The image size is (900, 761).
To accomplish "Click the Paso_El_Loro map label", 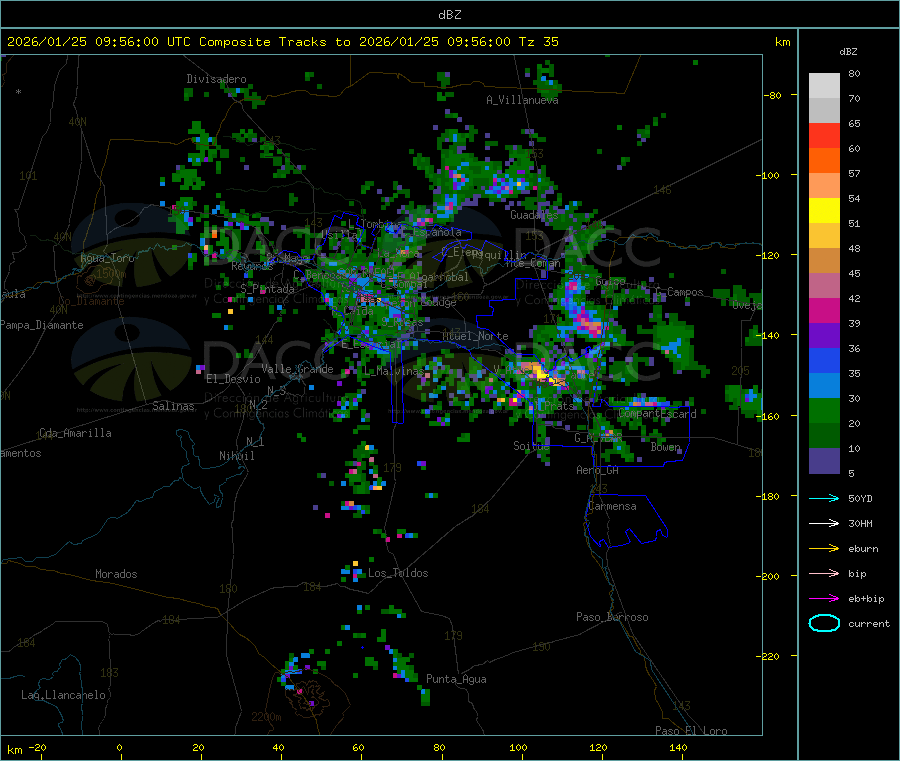I will [691, 731].
